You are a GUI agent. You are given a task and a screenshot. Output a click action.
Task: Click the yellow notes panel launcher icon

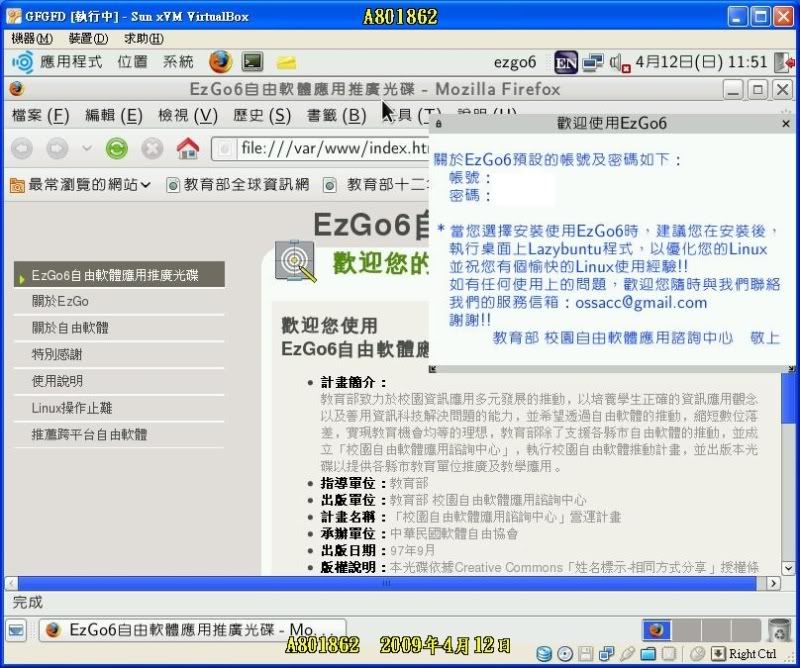pos(286,62)
